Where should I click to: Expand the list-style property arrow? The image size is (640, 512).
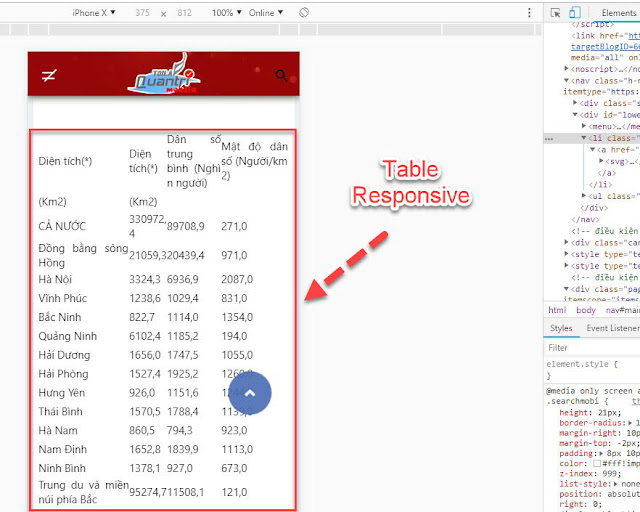(x=616, y=483)
